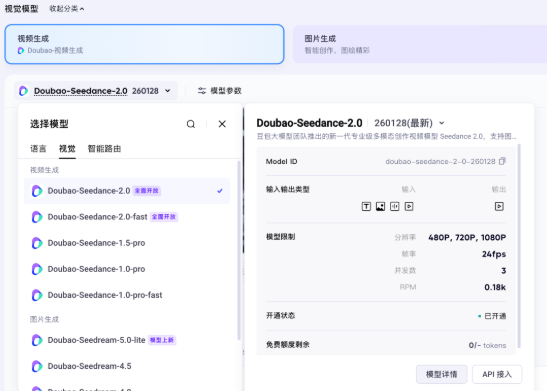Click the 模型参数 sliders icon

point(202,91)
